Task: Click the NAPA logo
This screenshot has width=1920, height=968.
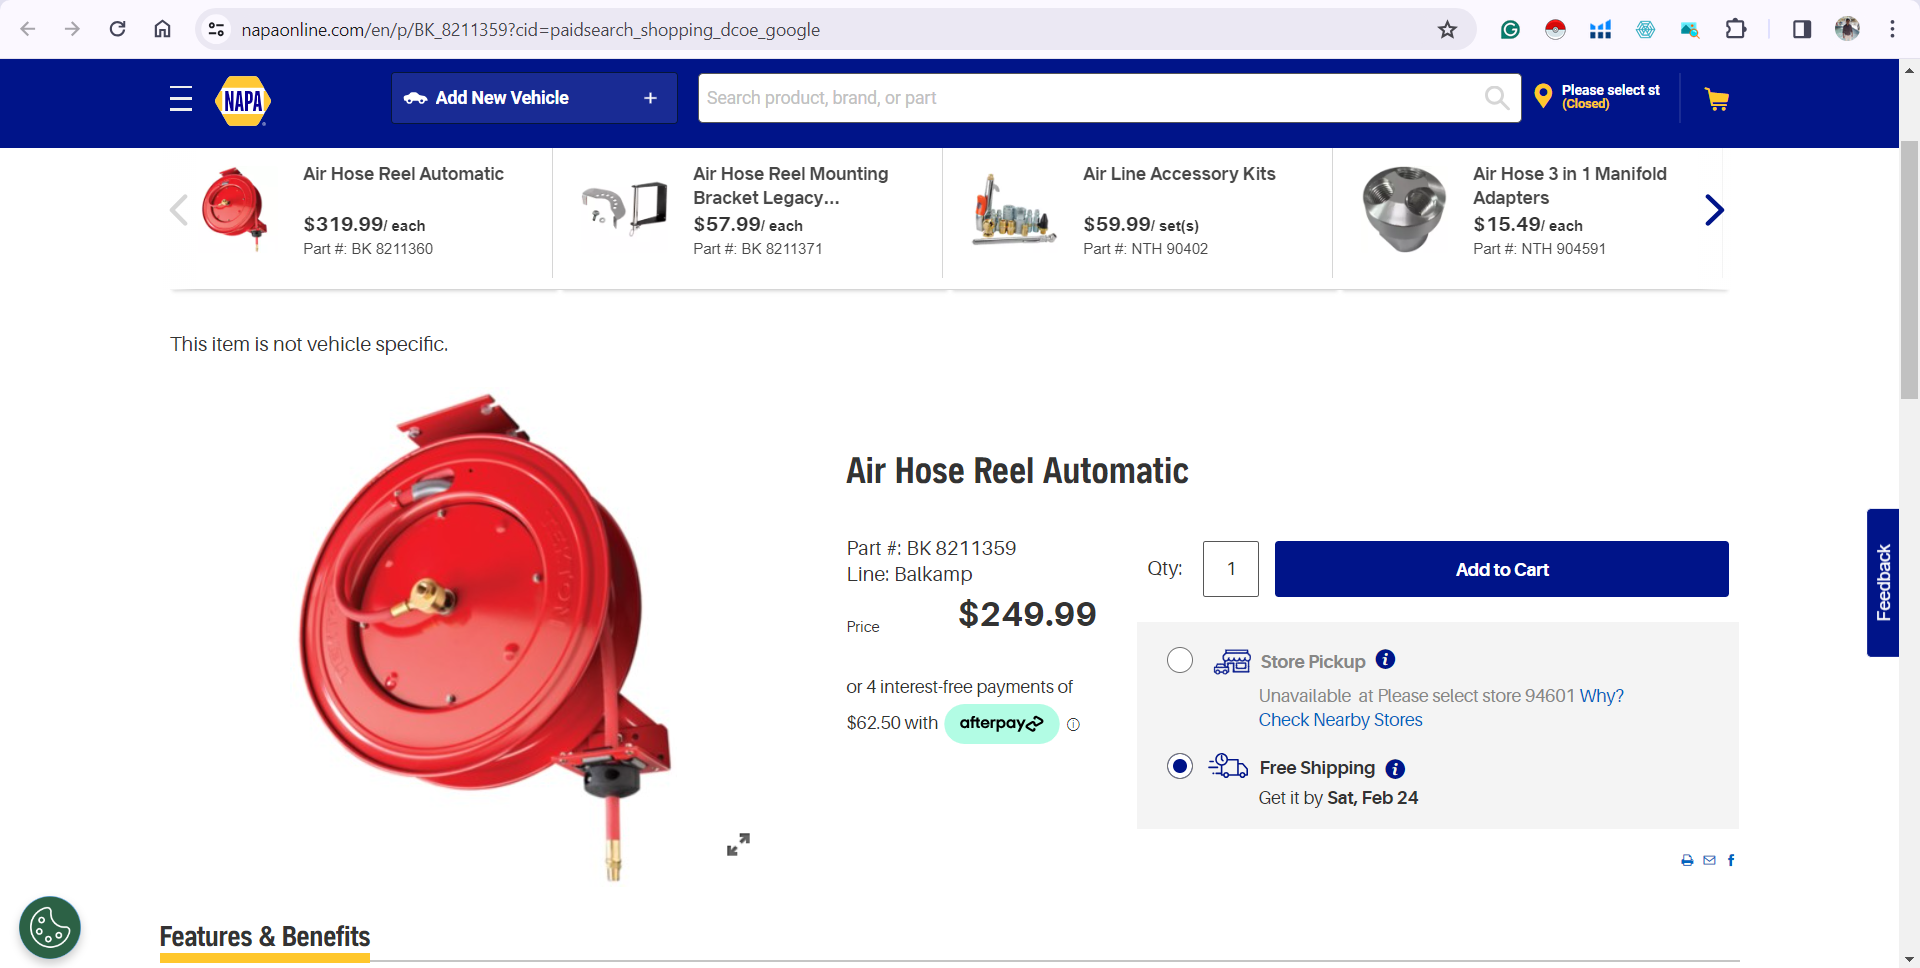Action: (x=243, y=100)
